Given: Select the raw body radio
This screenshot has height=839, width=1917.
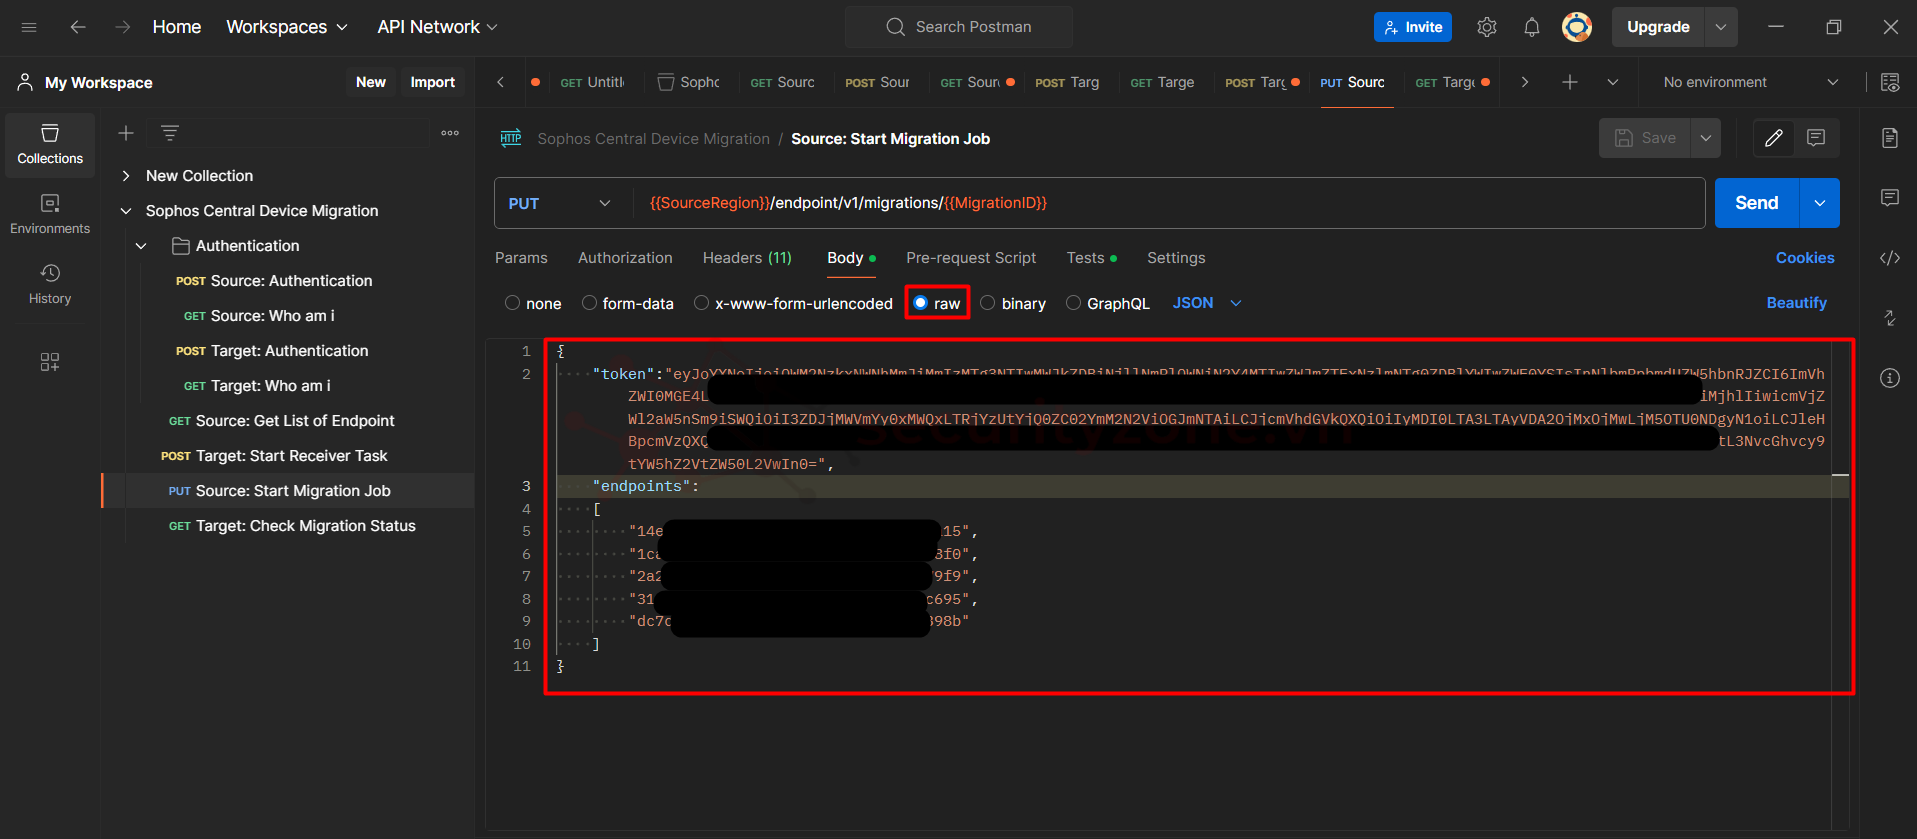Looking at the screenshot, I should tap(920, 303).
